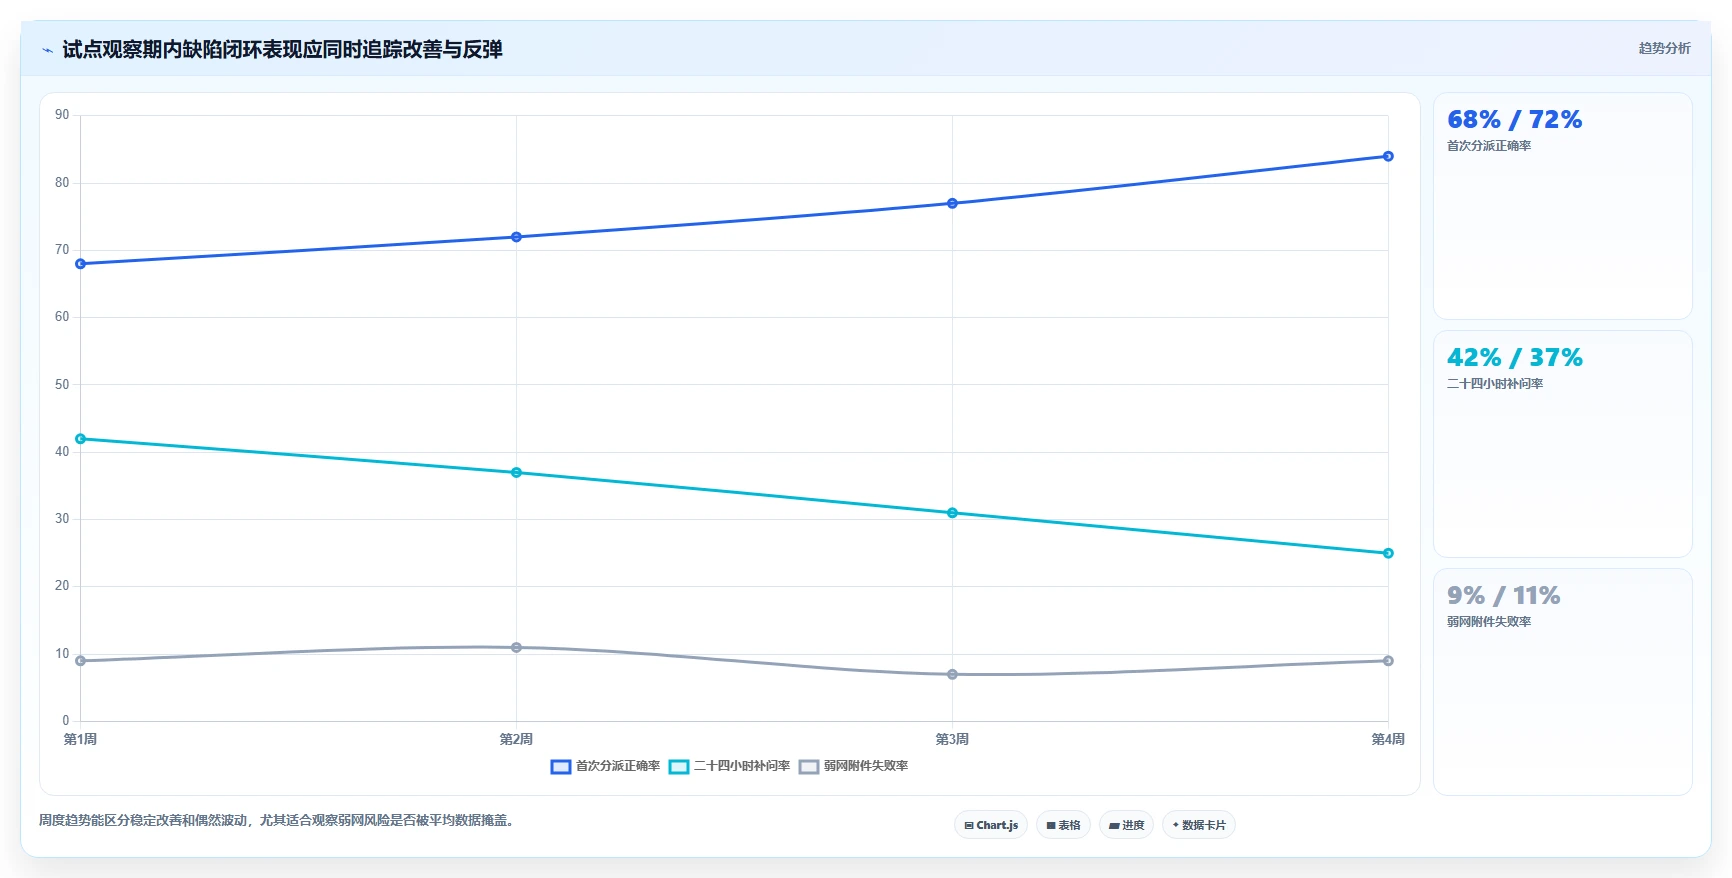This screenshot has width=1732, height=878.
Task: Click the 二十四小时补问率 card caption
Action: [x=1495, y=384]
